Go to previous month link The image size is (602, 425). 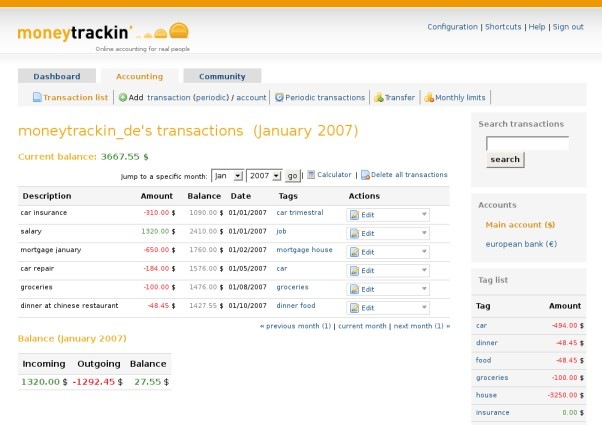pos(295,326)
